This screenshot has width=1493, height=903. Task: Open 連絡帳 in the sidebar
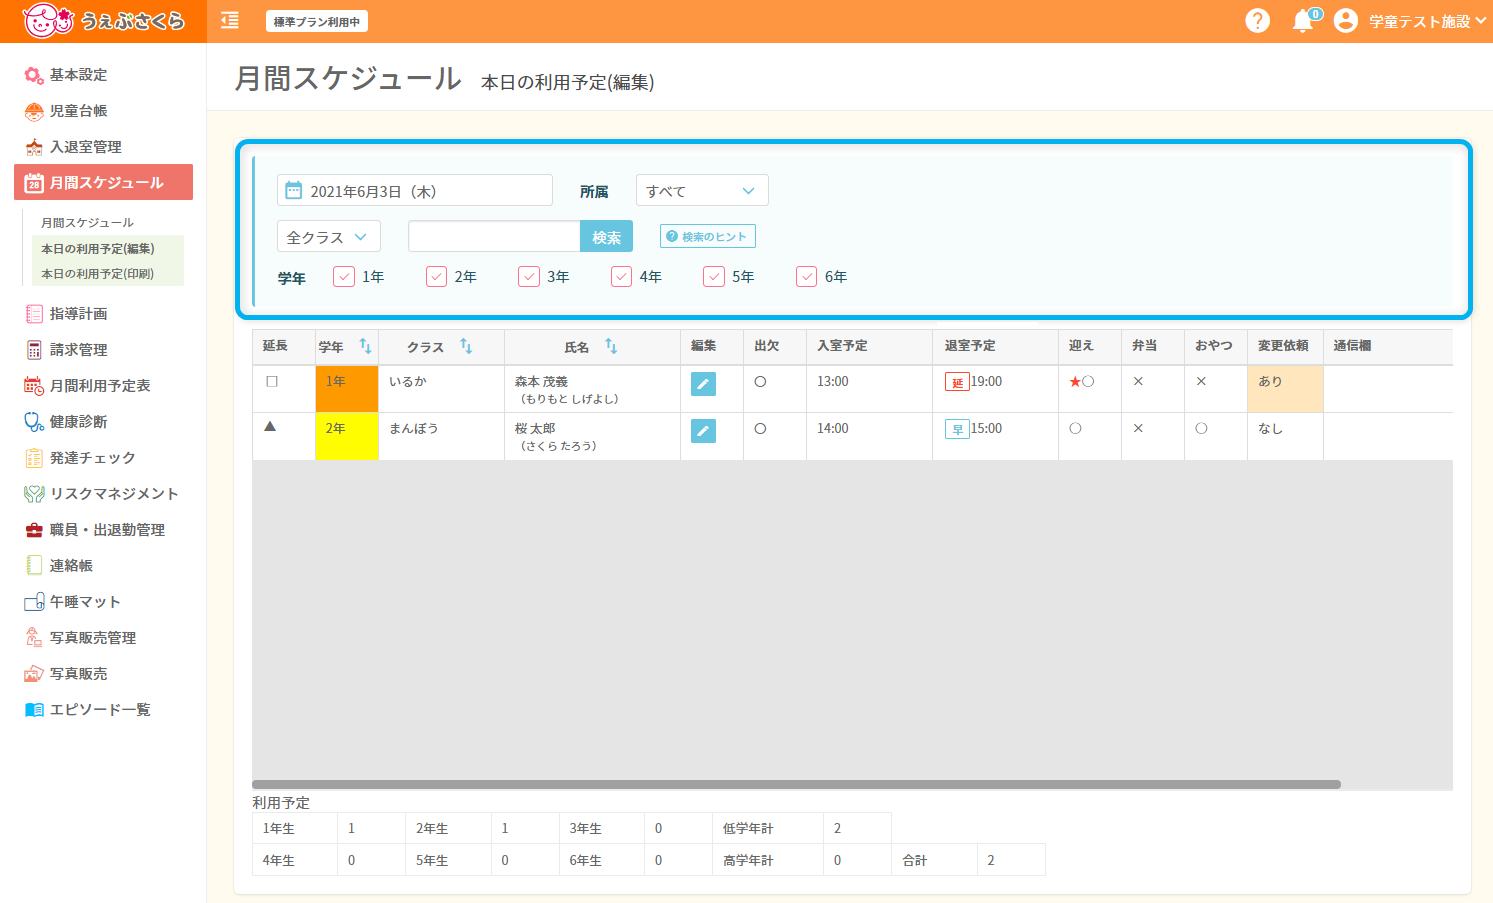point(71,566)
